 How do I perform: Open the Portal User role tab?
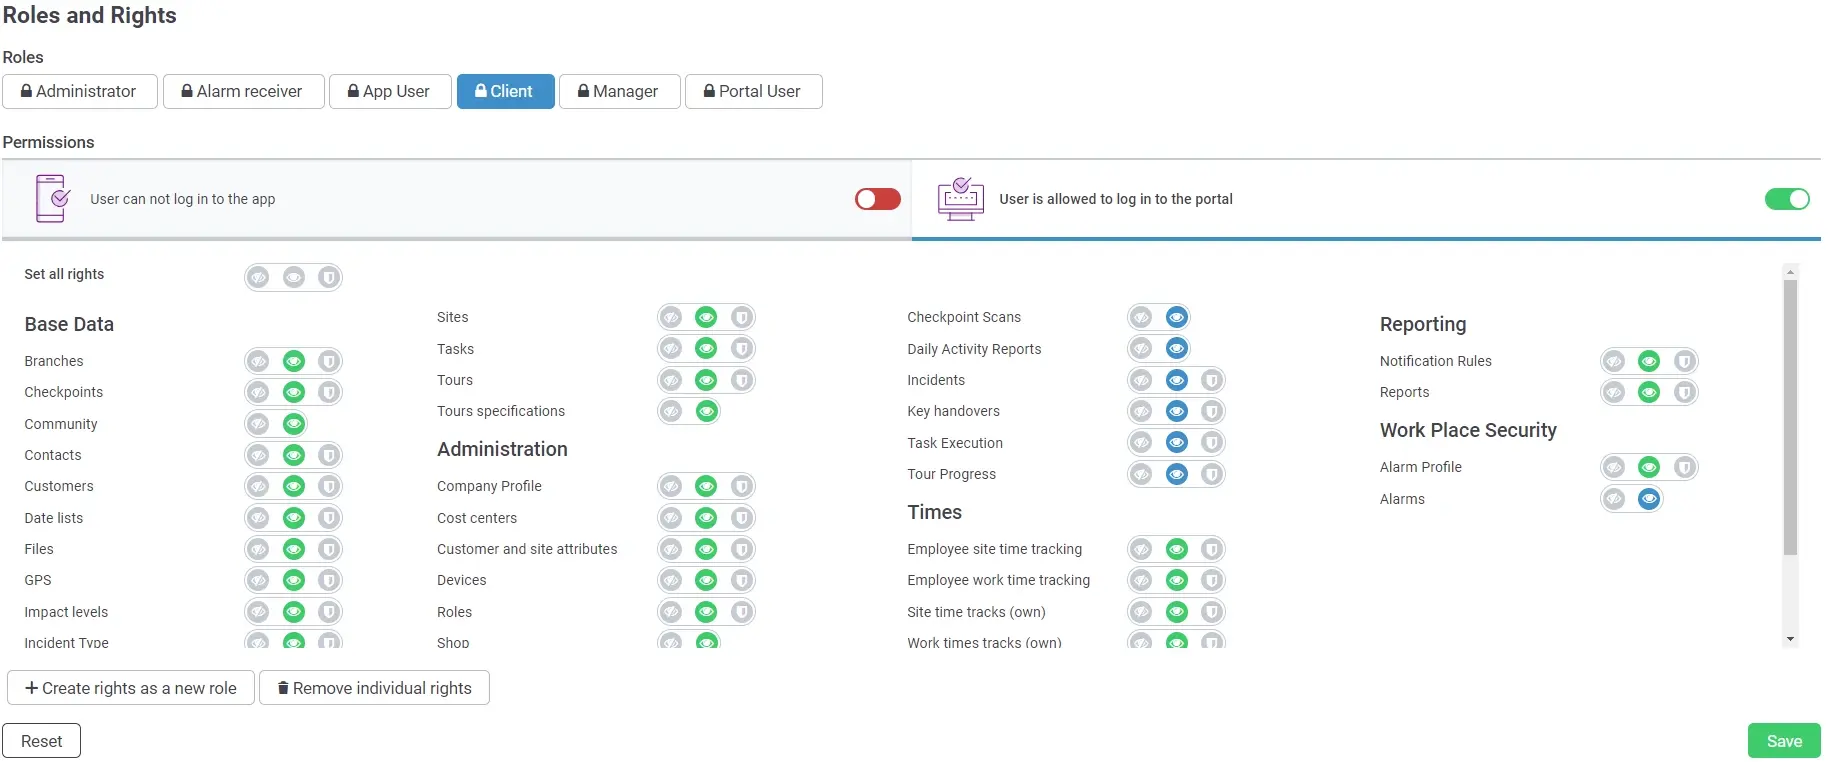pyautogui.click(x=753, y=91)
